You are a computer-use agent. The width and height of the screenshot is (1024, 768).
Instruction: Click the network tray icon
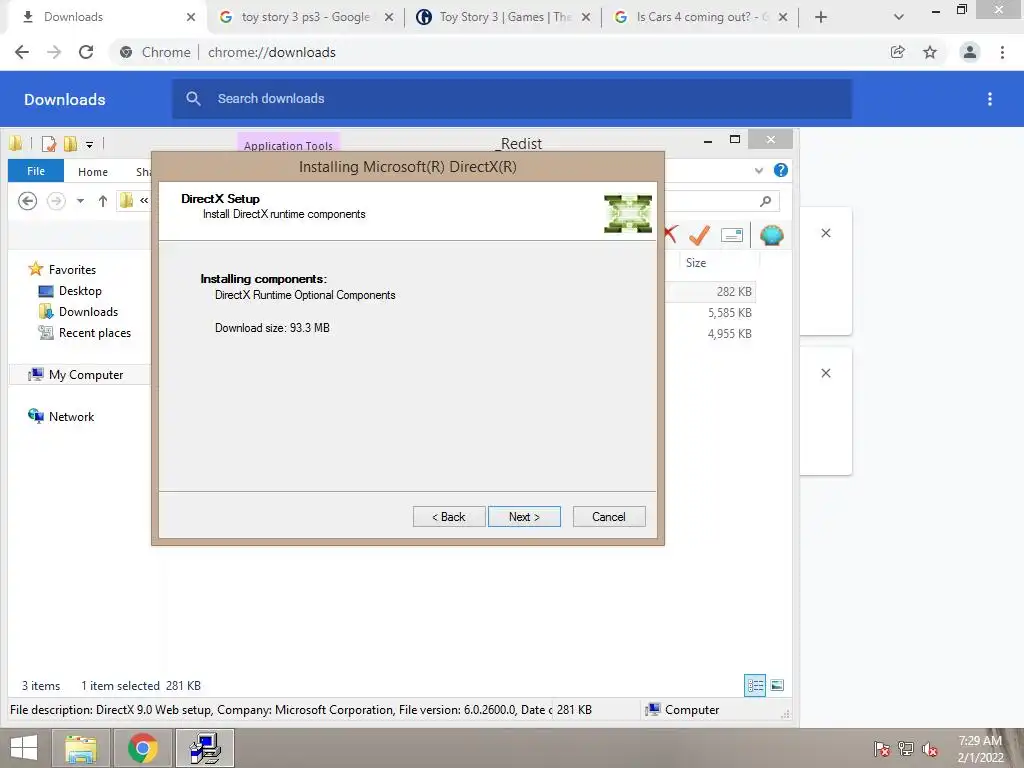click(906, 748)
